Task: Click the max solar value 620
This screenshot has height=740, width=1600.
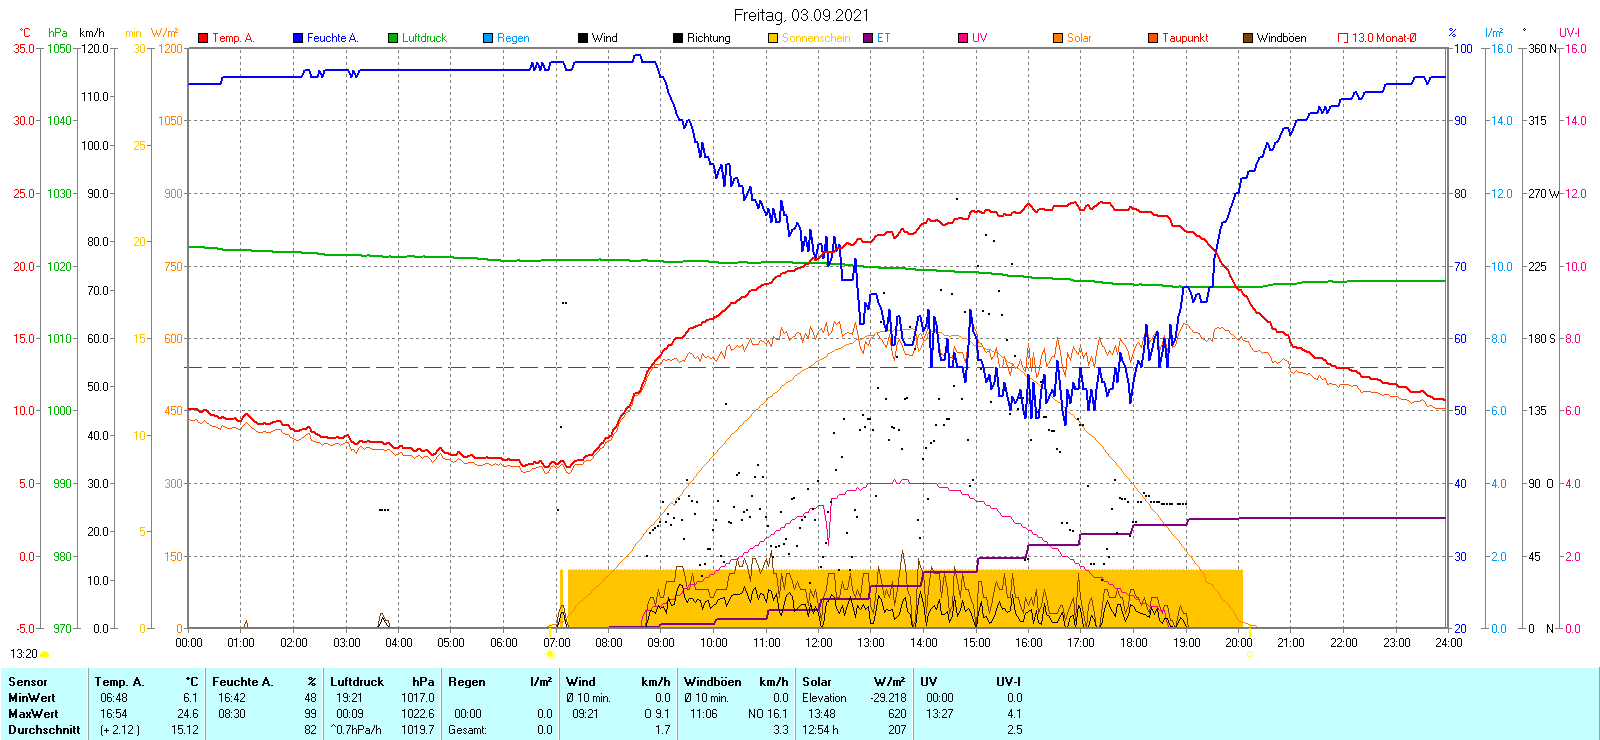Action: [897, 714]
